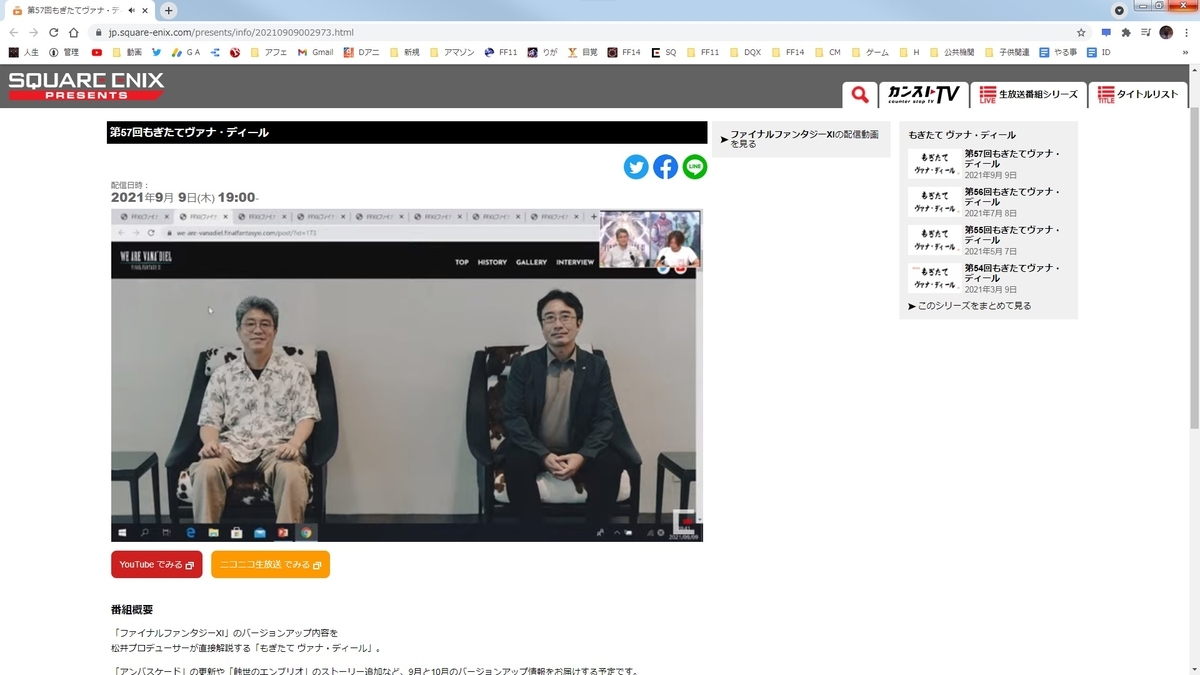The image size is (1200, 675).
Task: Open the タイトルリスト tab
Action: (1138, 95)
